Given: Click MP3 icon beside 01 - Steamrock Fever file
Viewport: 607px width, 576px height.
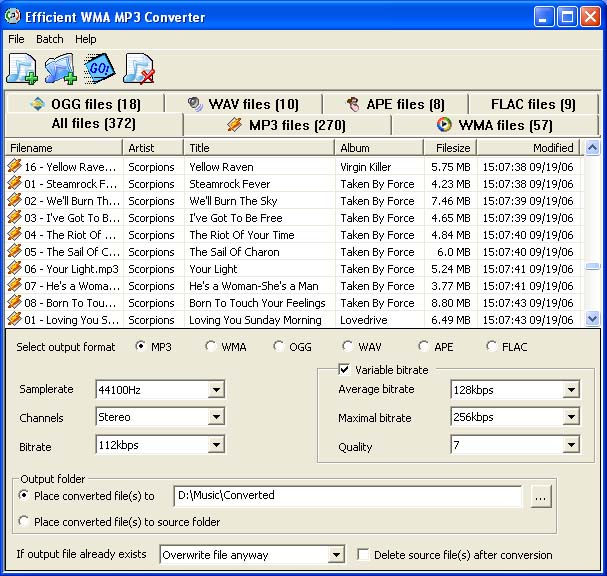Looking at the screenshot, I should tap(14, 183).
